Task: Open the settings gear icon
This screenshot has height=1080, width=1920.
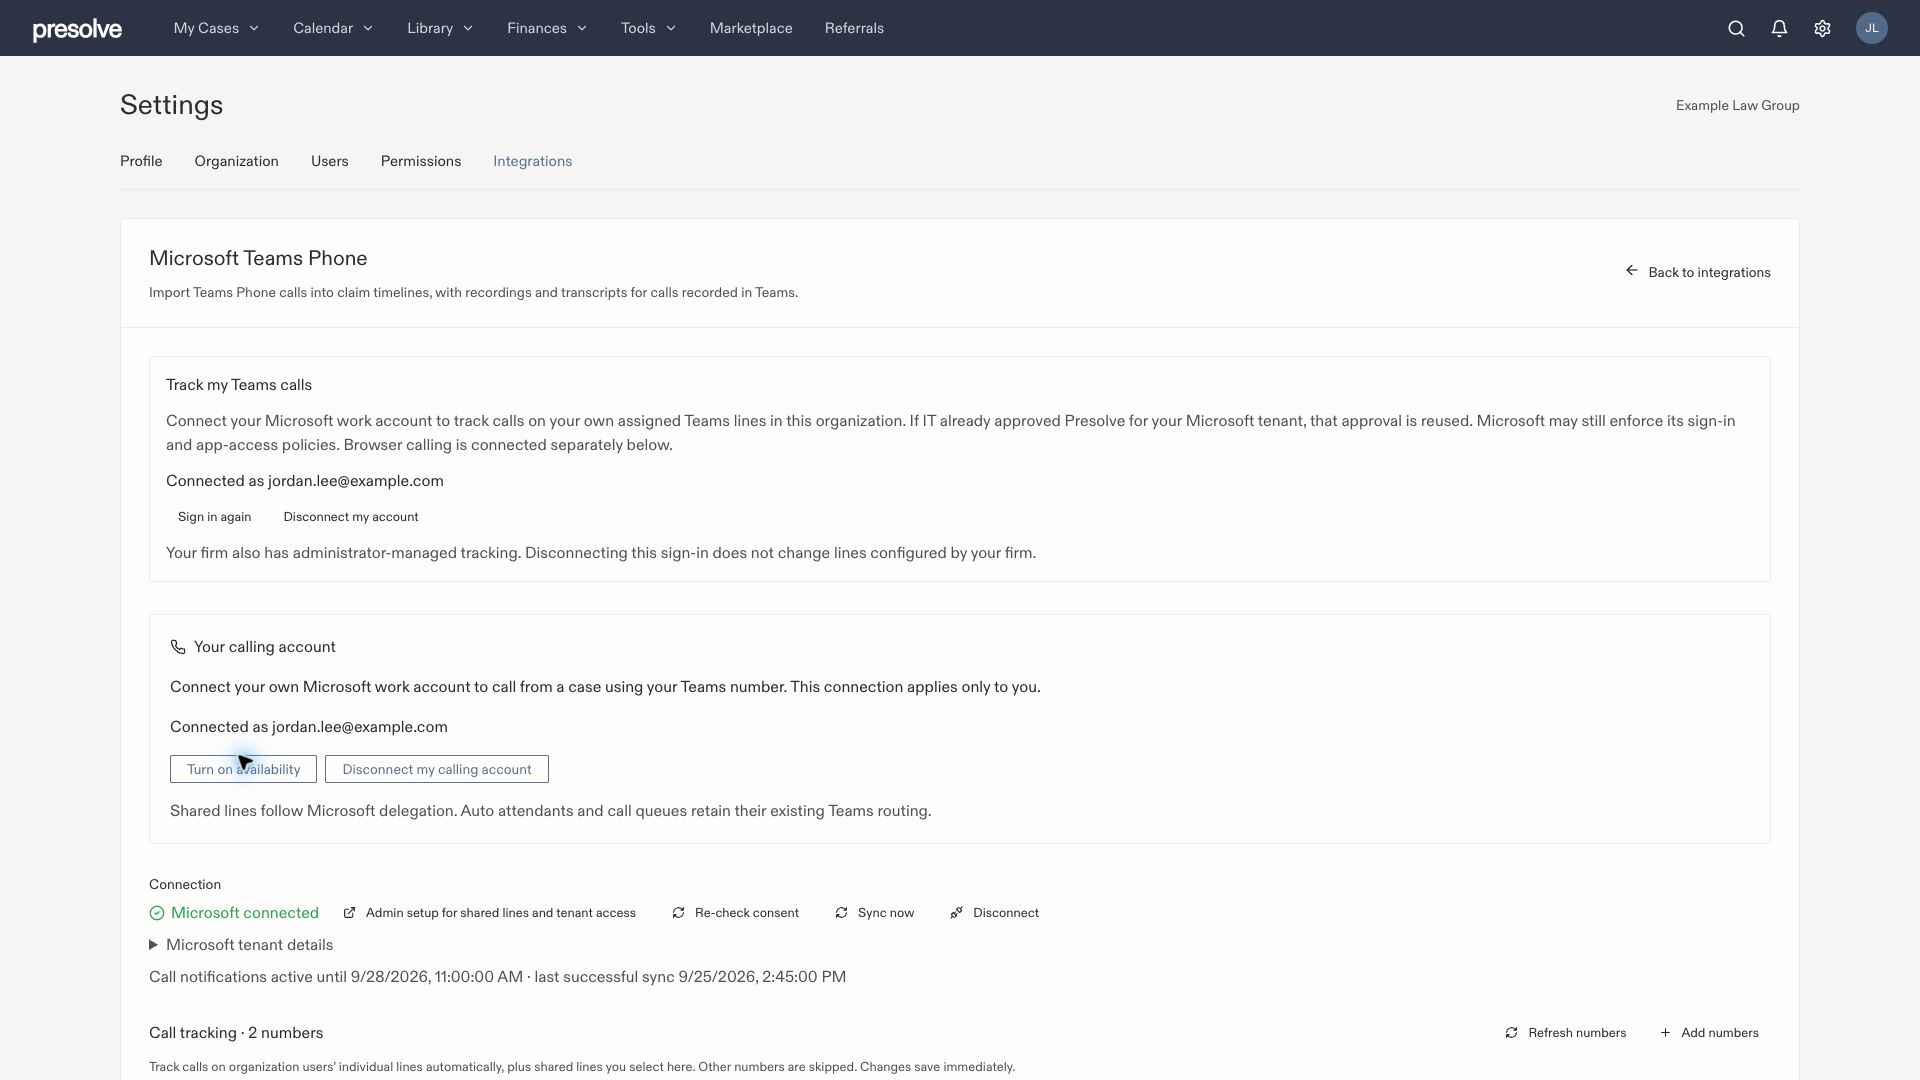Action: (x=1822, y=28)
